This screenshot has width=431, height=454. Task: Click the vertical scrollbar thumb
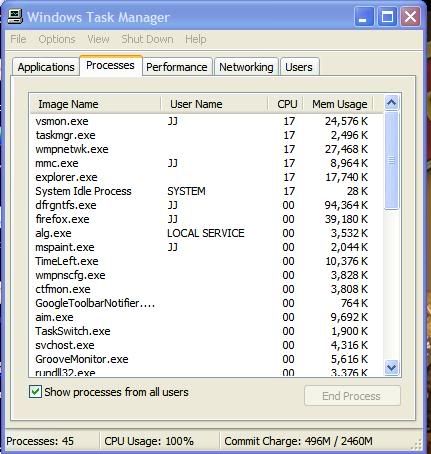(x=391, y=161)
